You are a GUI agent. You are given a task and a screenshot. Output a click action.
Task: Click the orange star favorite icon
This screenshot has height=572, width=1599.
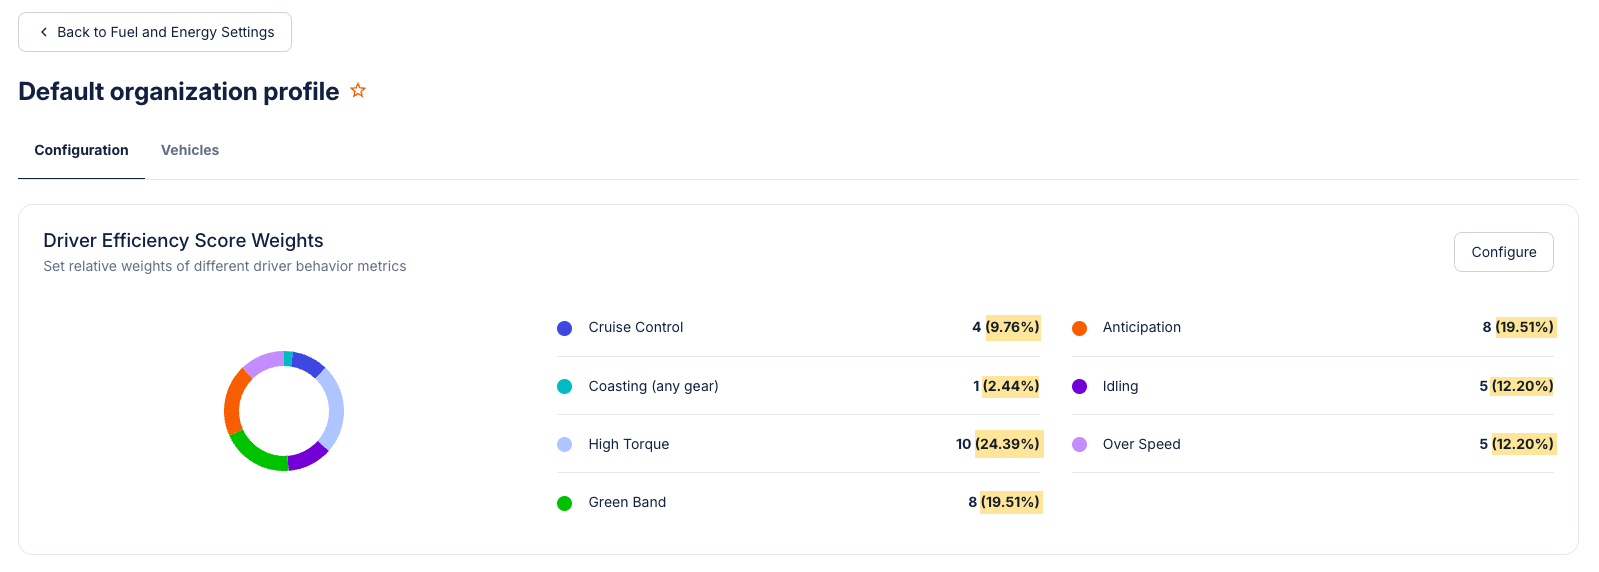tap(358, 91)
